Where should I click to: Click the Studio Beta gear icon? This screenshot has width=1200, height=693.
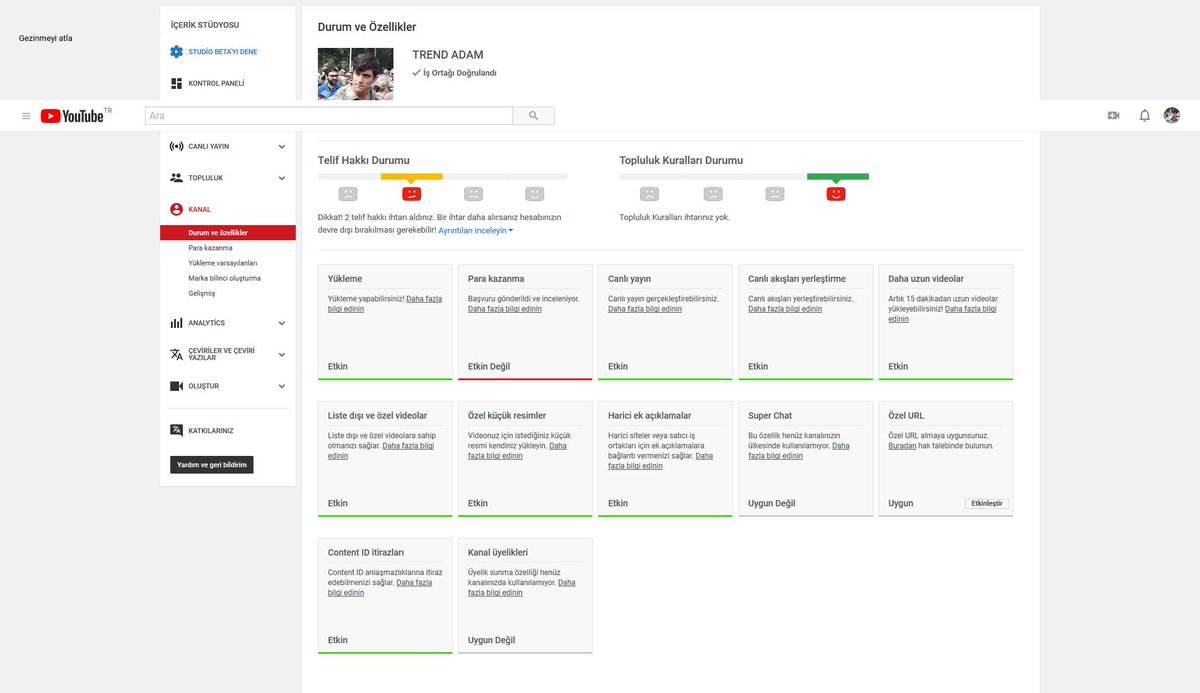click(176, 52)
